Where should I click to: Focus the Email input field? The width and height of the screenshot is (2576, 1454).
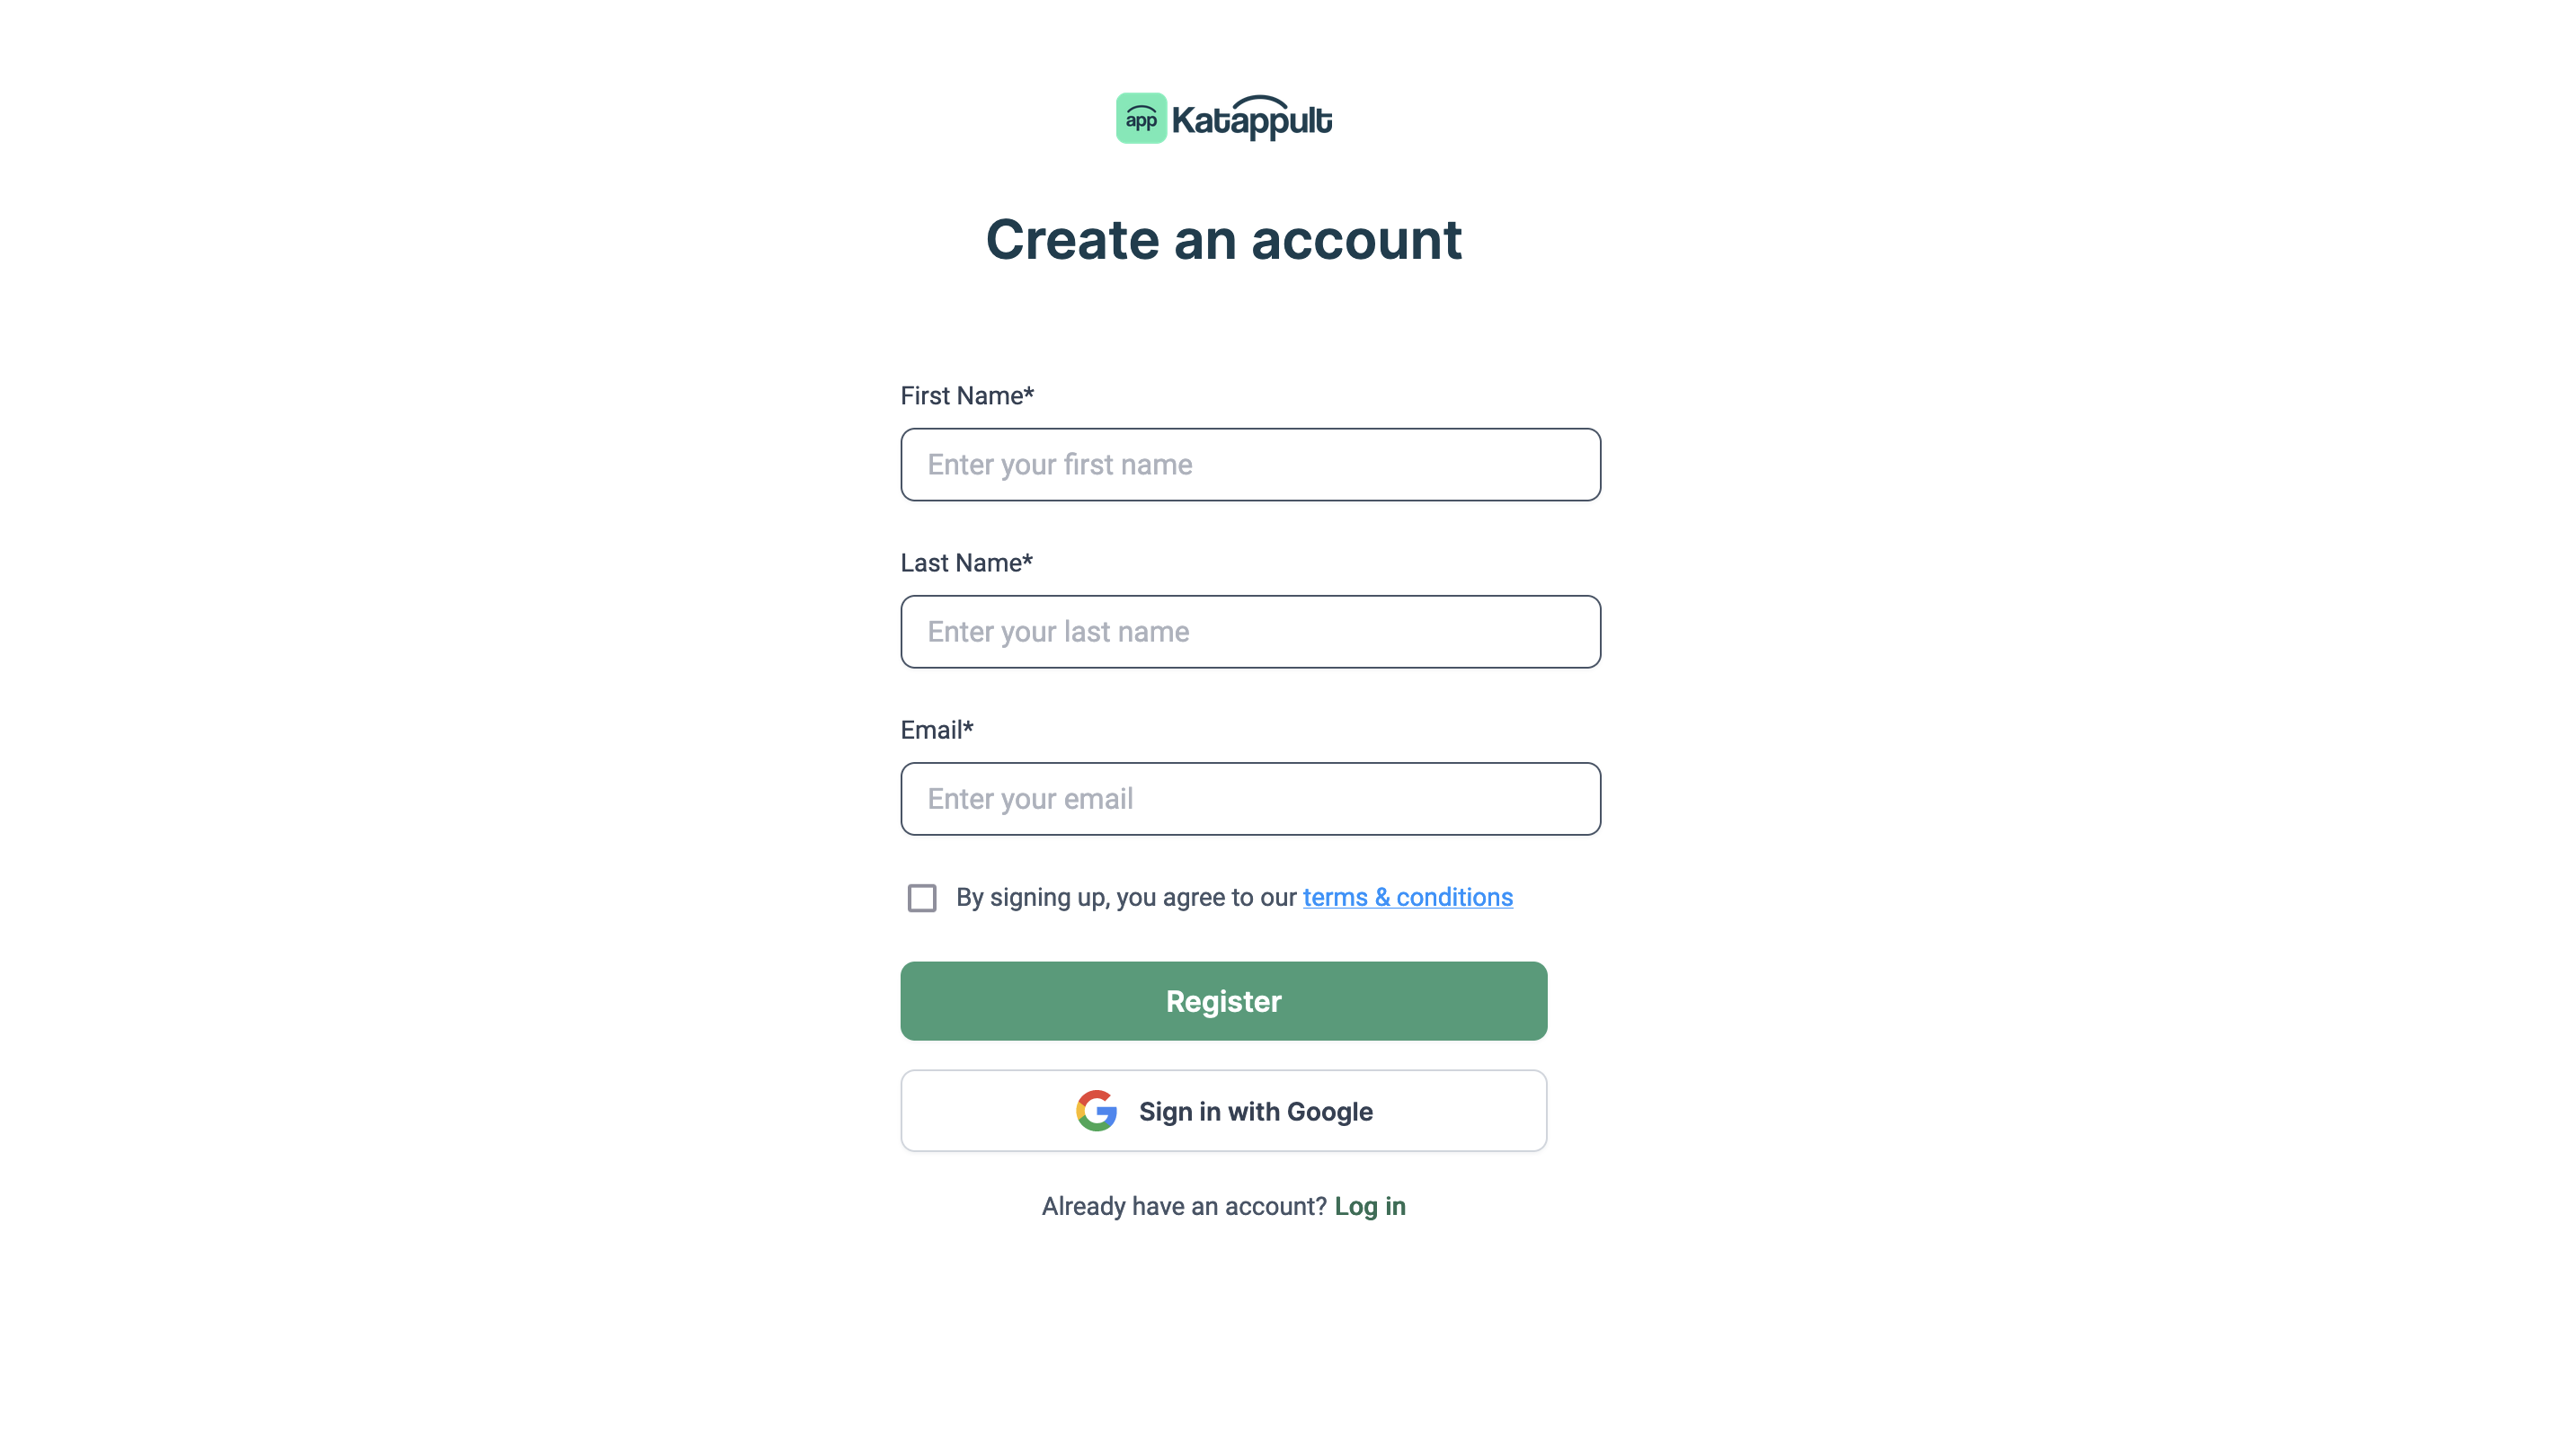pos(1250,799)
